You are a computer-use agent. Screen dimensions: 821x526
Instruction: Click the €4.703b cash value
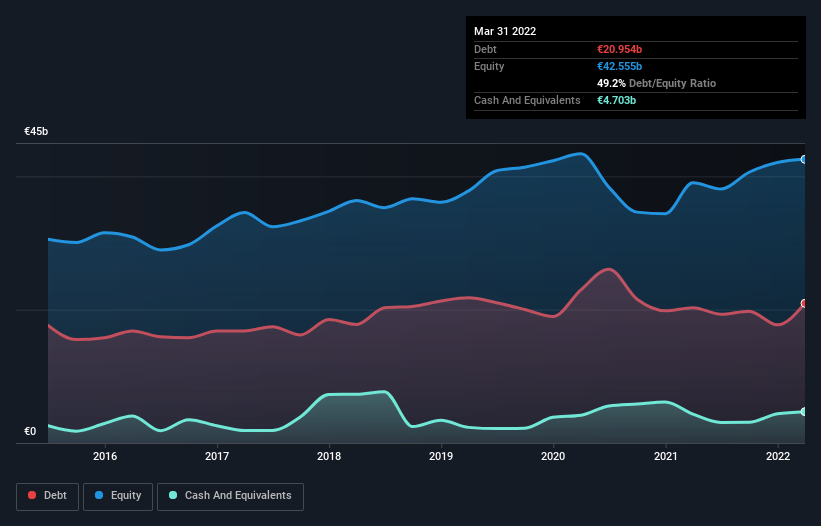[616, 100]
